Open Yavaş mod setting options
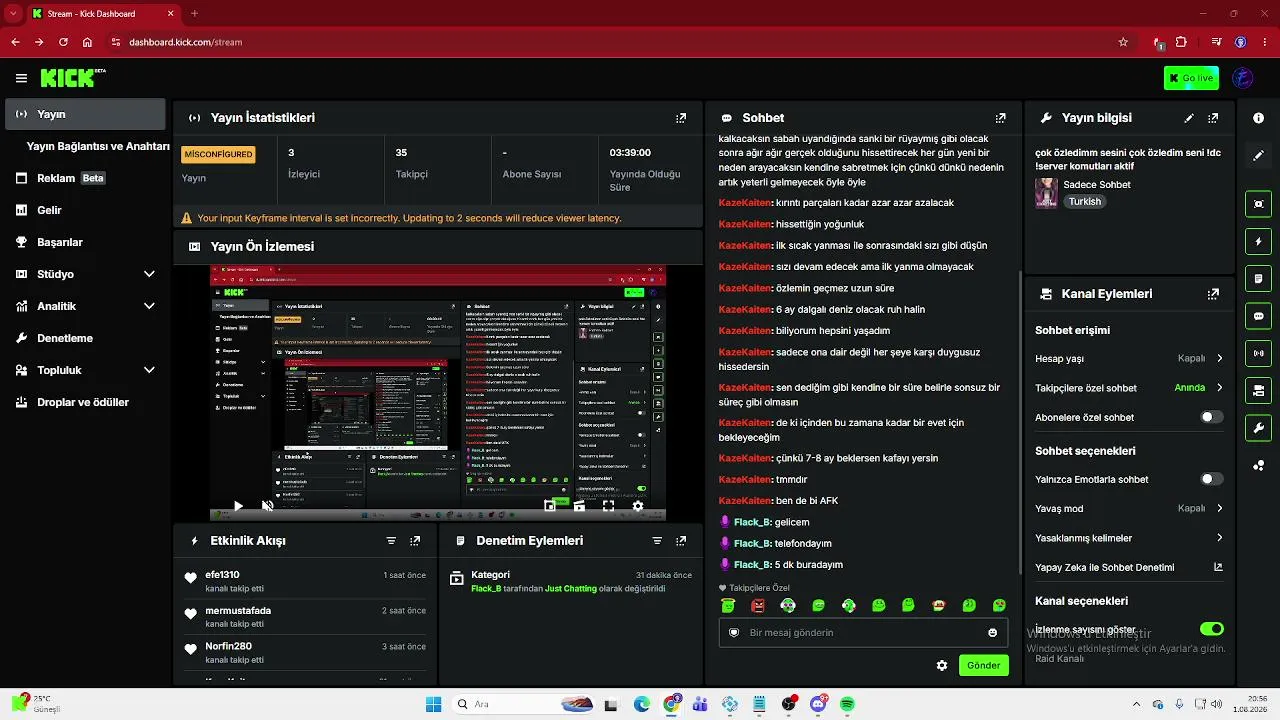The image size is (1280, 720). [x=1129, y=508]
